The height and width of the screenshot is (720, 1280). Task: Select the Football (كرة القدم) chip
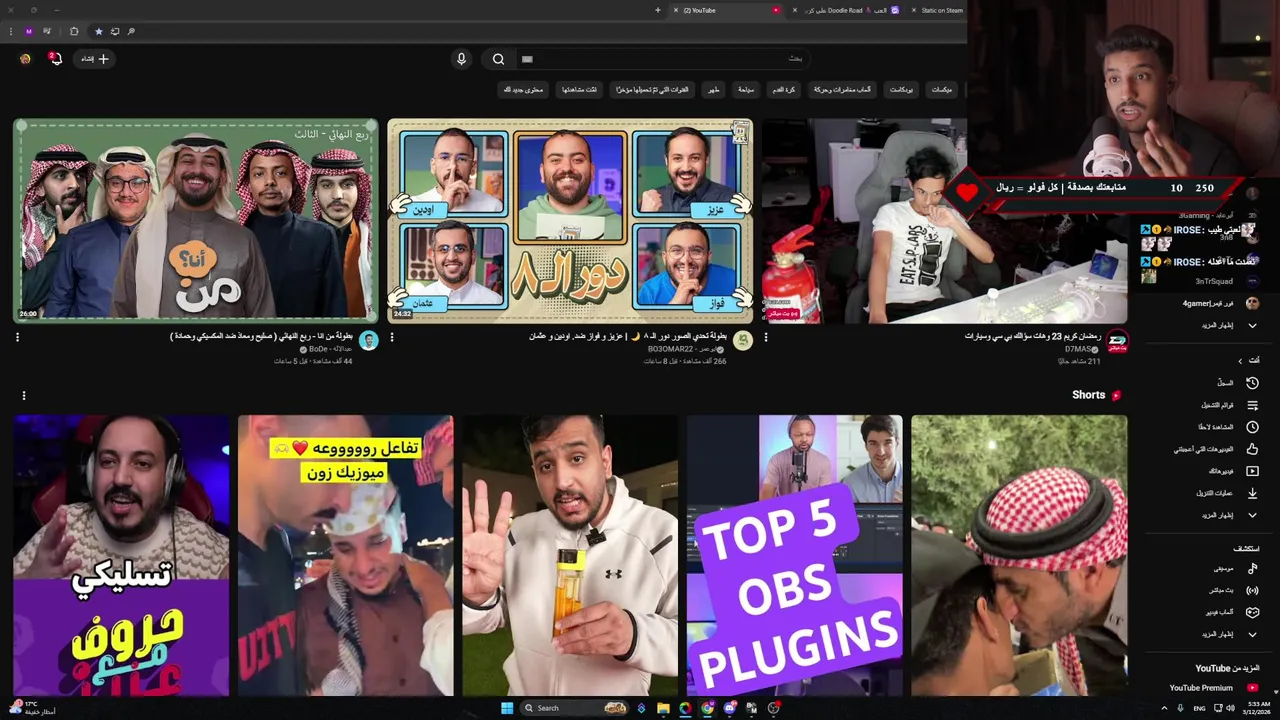pos(785,90)
